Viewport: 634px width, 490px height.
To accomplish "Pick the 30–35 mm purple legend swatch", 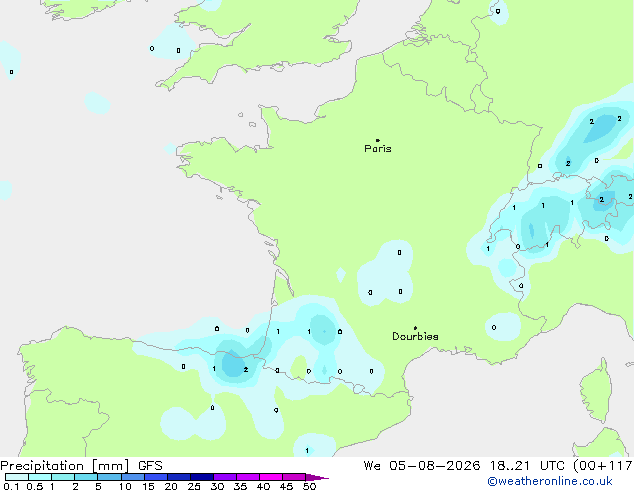I will tap(224, 477).
